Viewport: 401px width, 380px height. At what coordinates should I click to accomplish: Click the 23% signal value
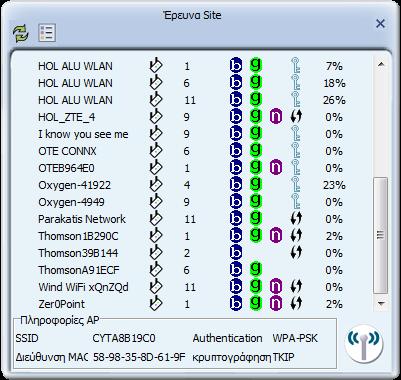[334, 185]
